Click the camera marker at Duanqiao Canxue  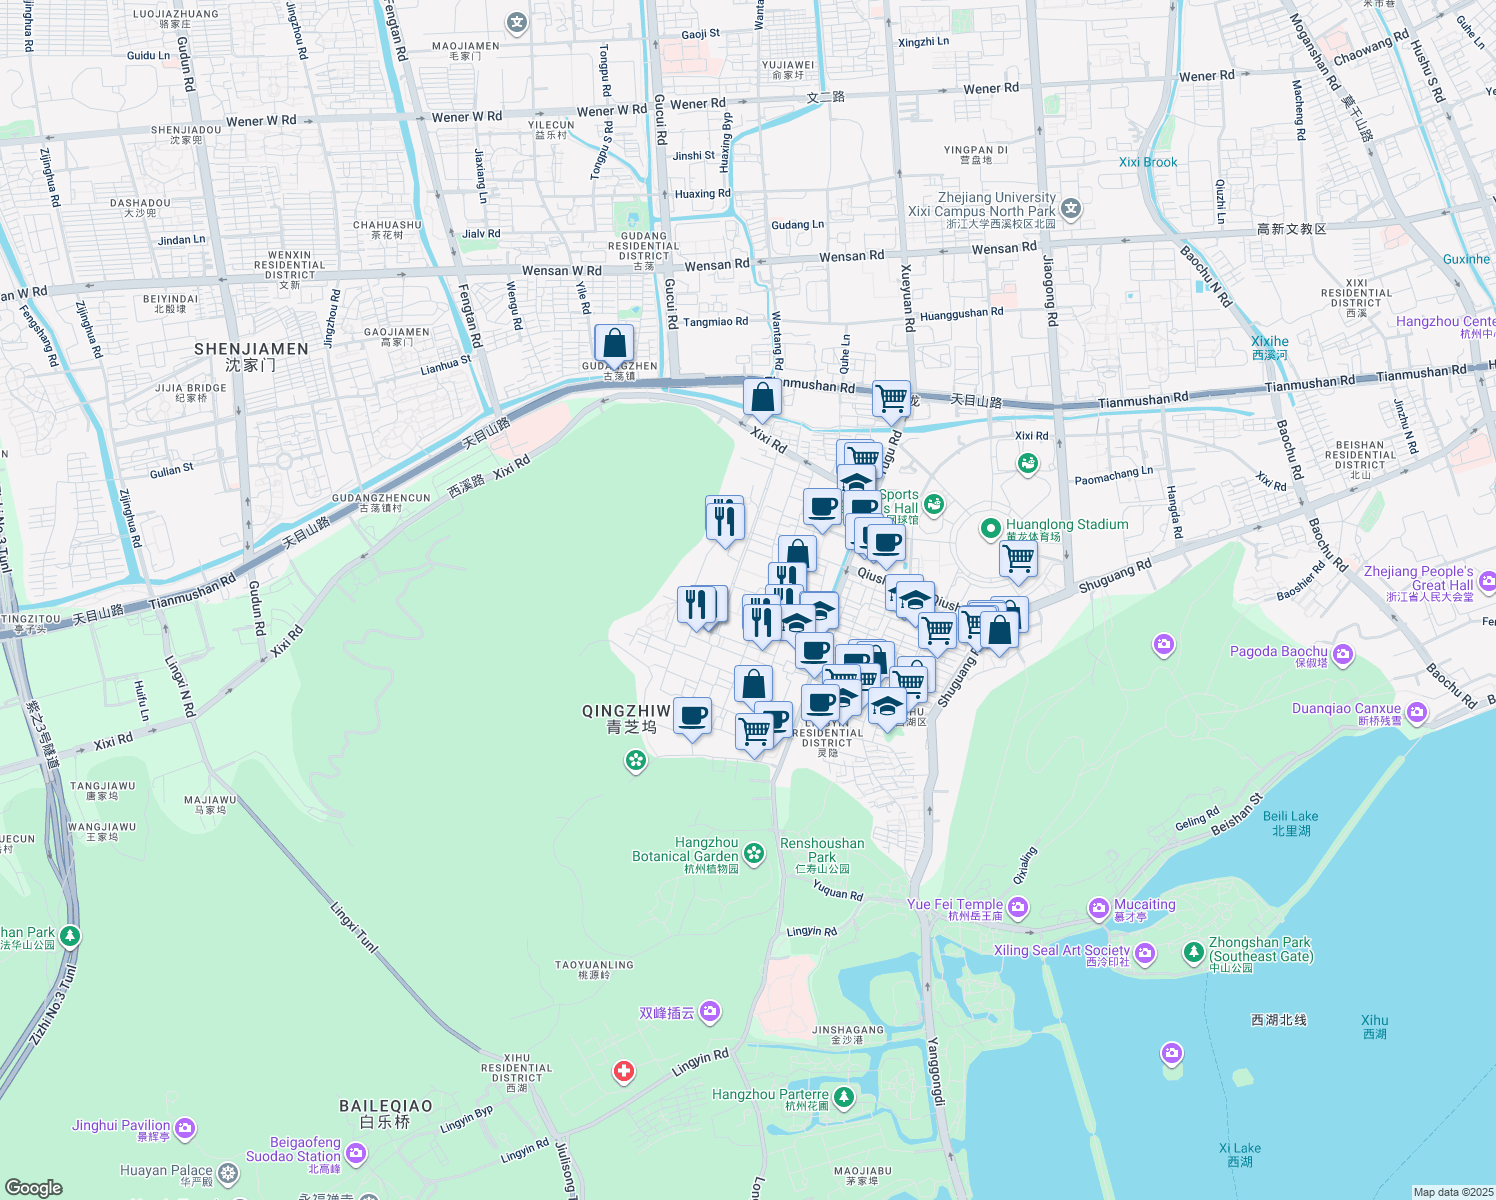coord(1417,711)
